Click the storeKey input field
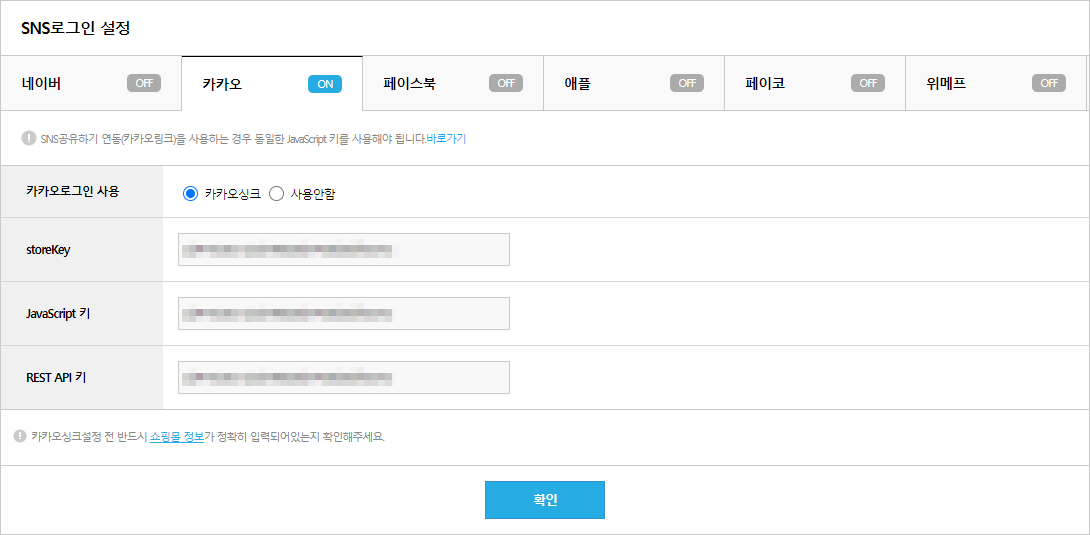 pyautogui.click(x=343, y=250)
